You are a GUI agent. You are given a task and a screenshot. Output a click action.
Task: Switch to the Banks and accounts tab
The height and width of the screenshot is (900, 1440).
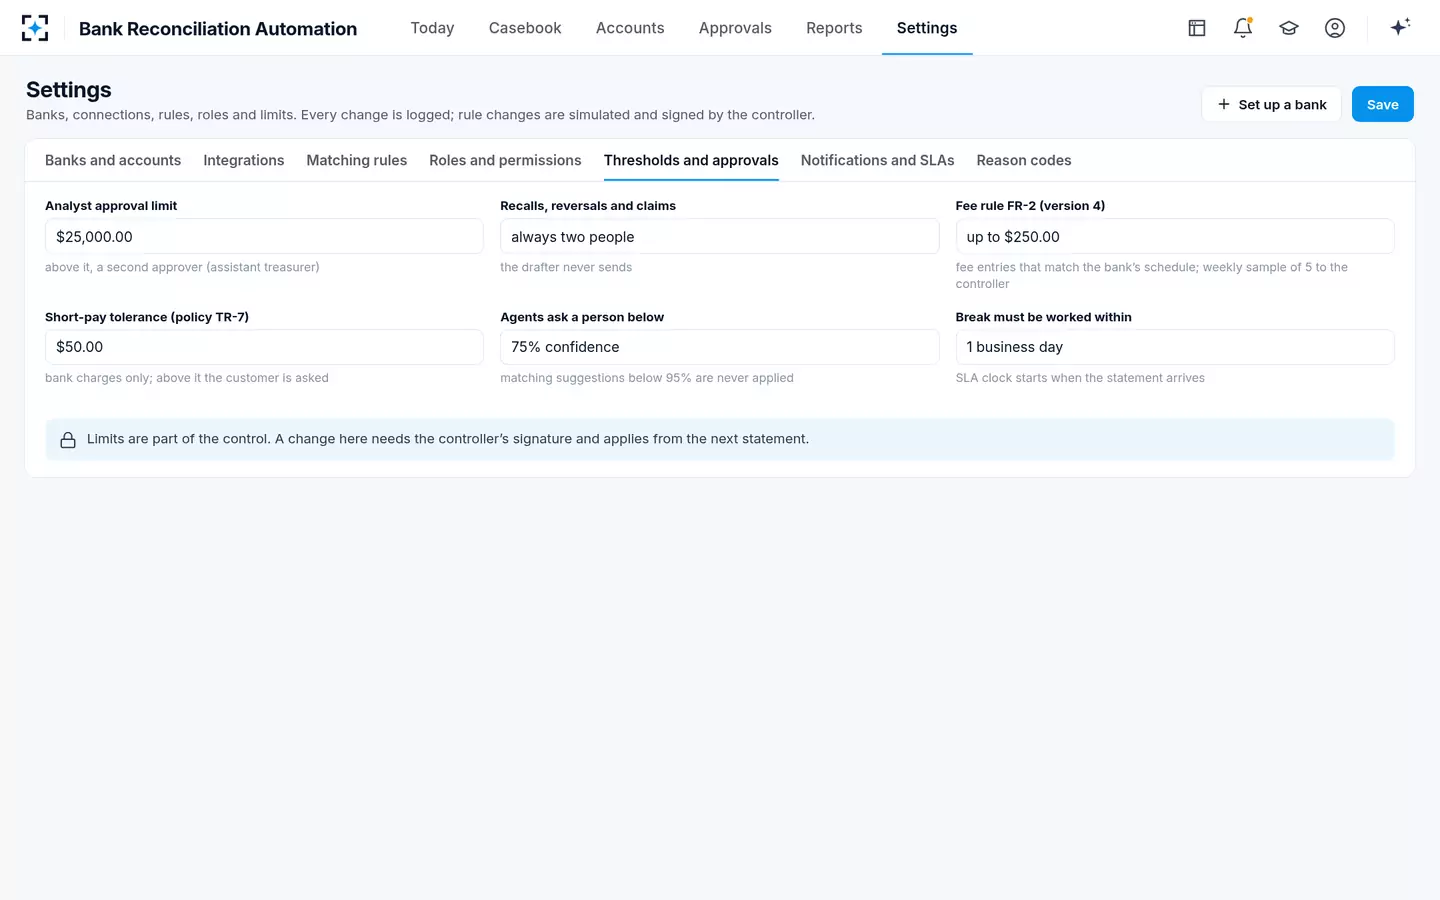(x=113, y=160)
